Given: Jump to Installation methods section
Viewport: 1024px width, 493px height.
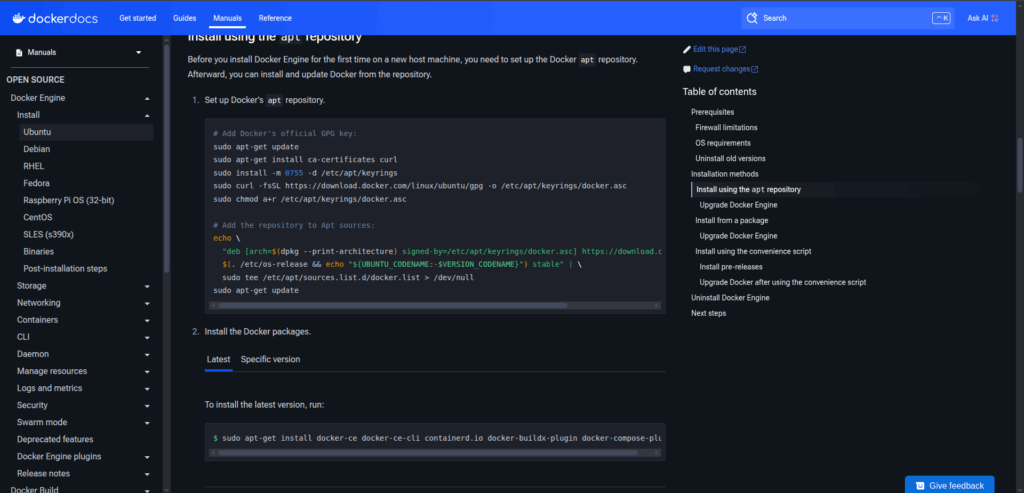Looking at the screenshot, I should [725, 174].
